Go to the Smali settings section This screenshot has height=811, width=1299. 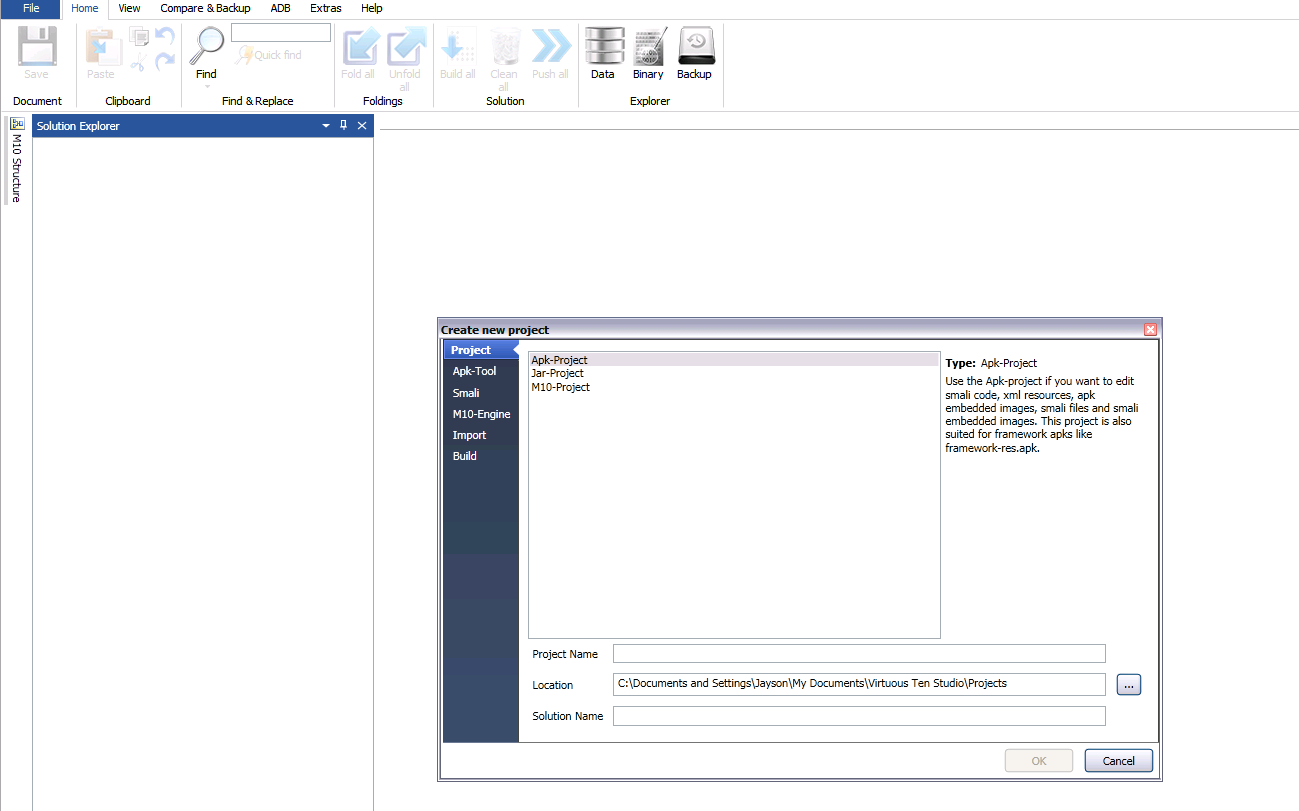[466, 393]
